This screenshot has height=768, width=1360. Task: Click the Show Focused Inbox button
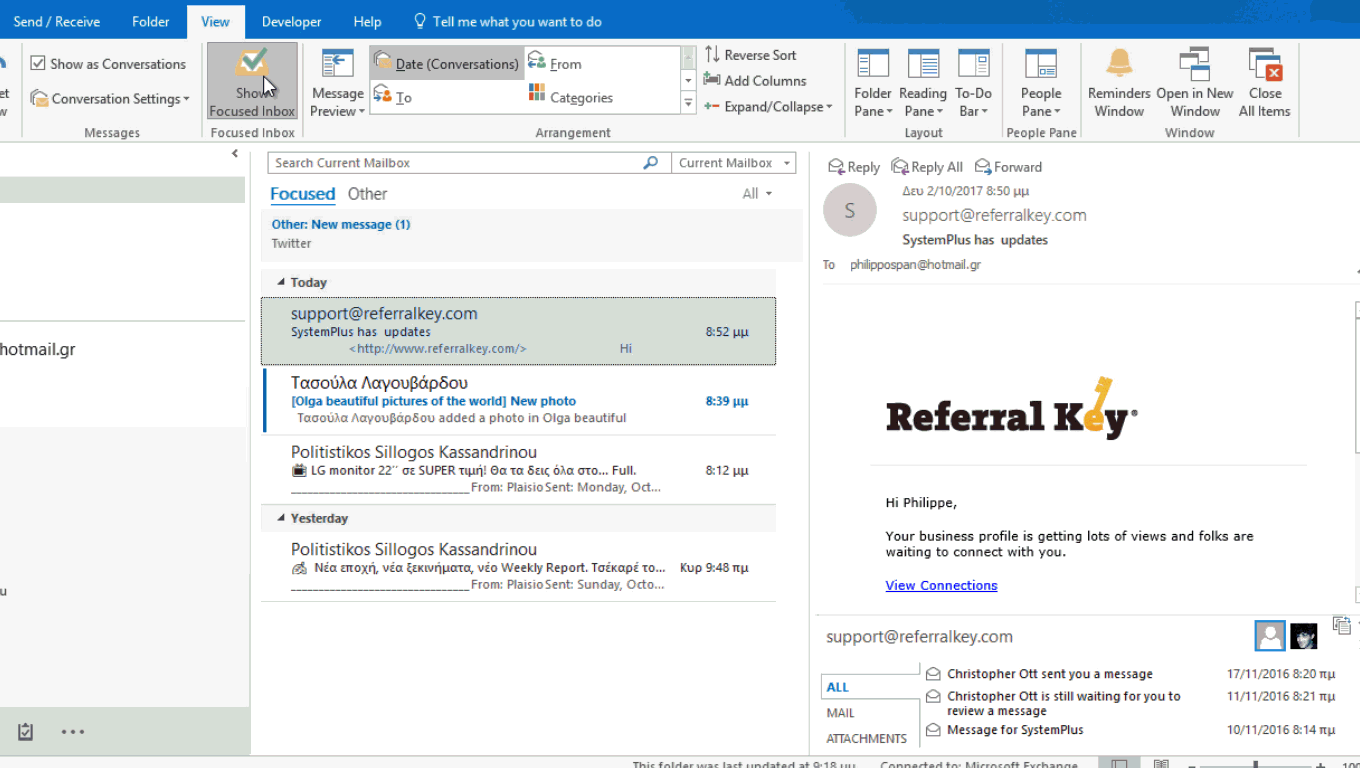coord(252,82)
